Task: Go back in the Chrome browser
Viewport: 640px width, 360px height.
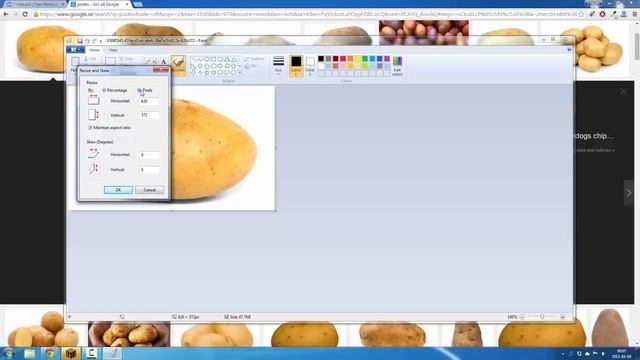Action: click(x=6, y=14)
